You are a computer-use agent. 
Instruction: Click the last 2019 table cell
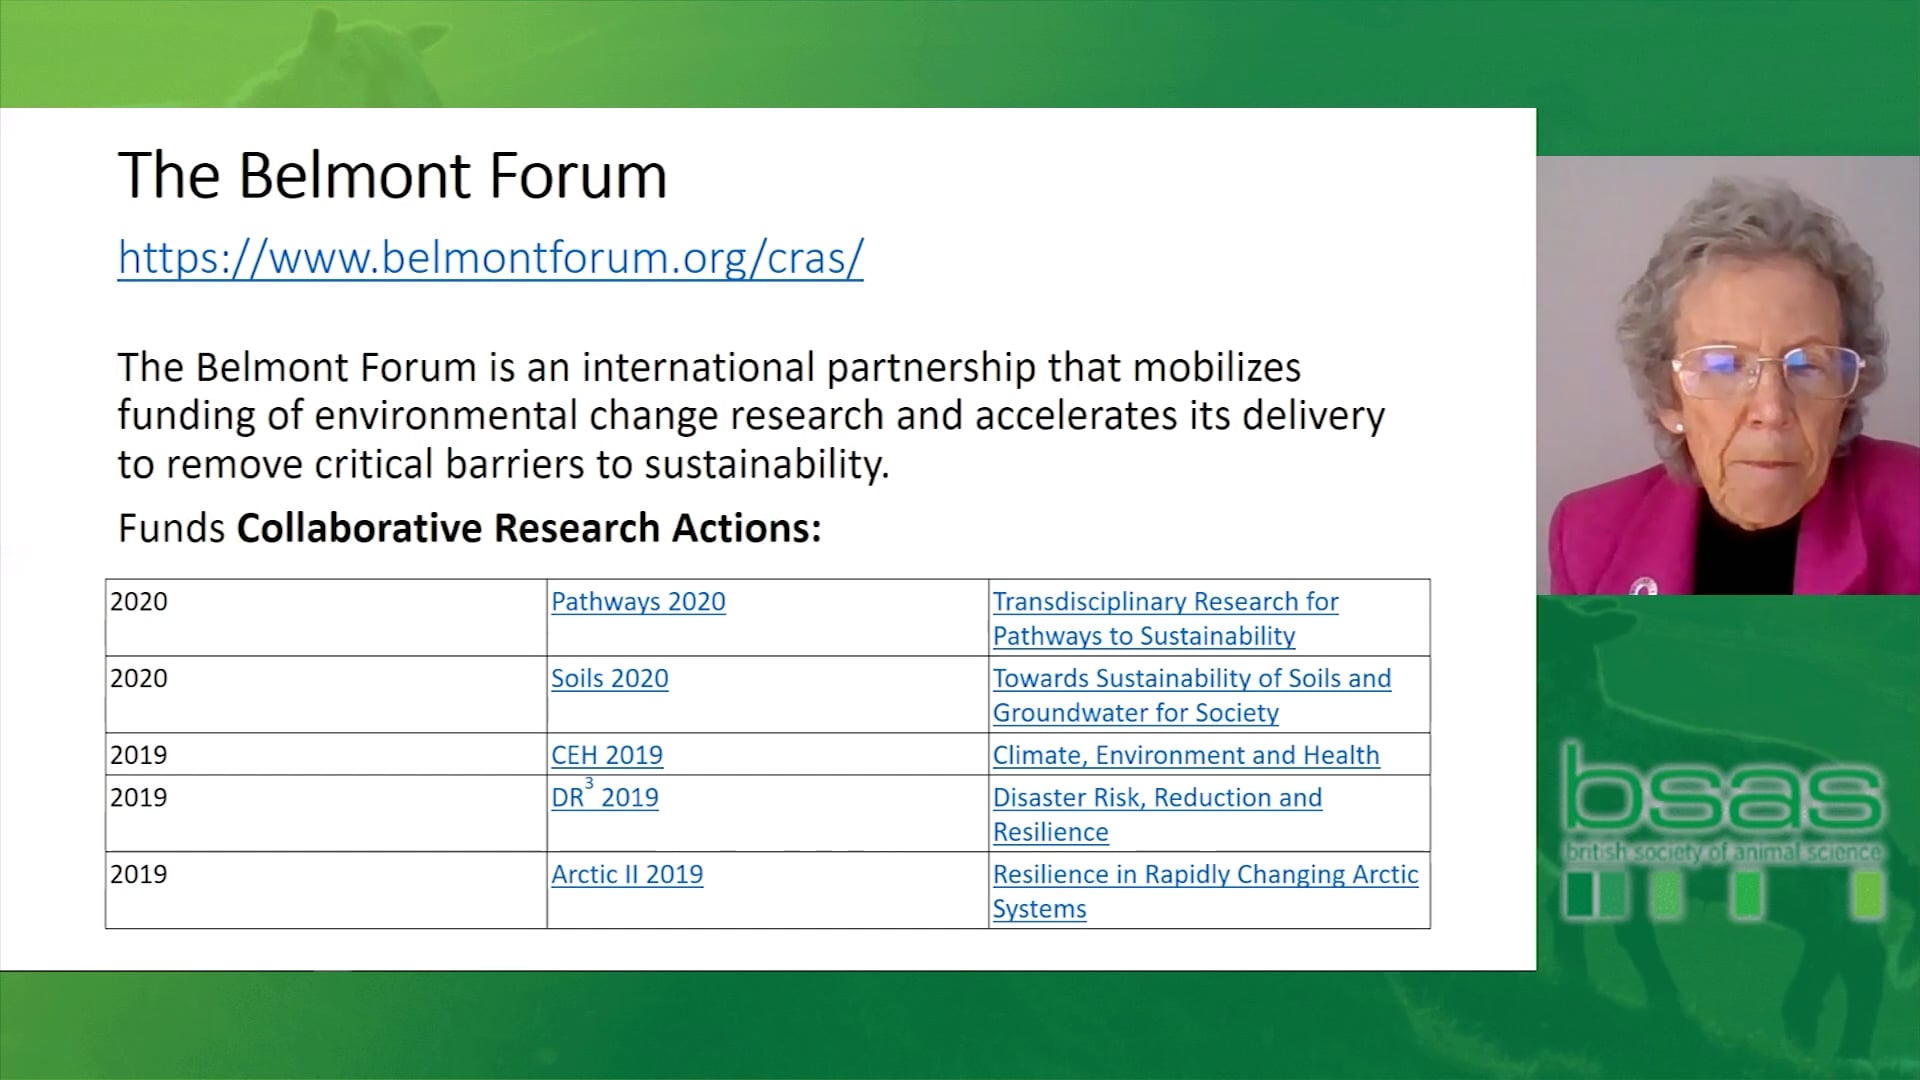click(139, 875)
